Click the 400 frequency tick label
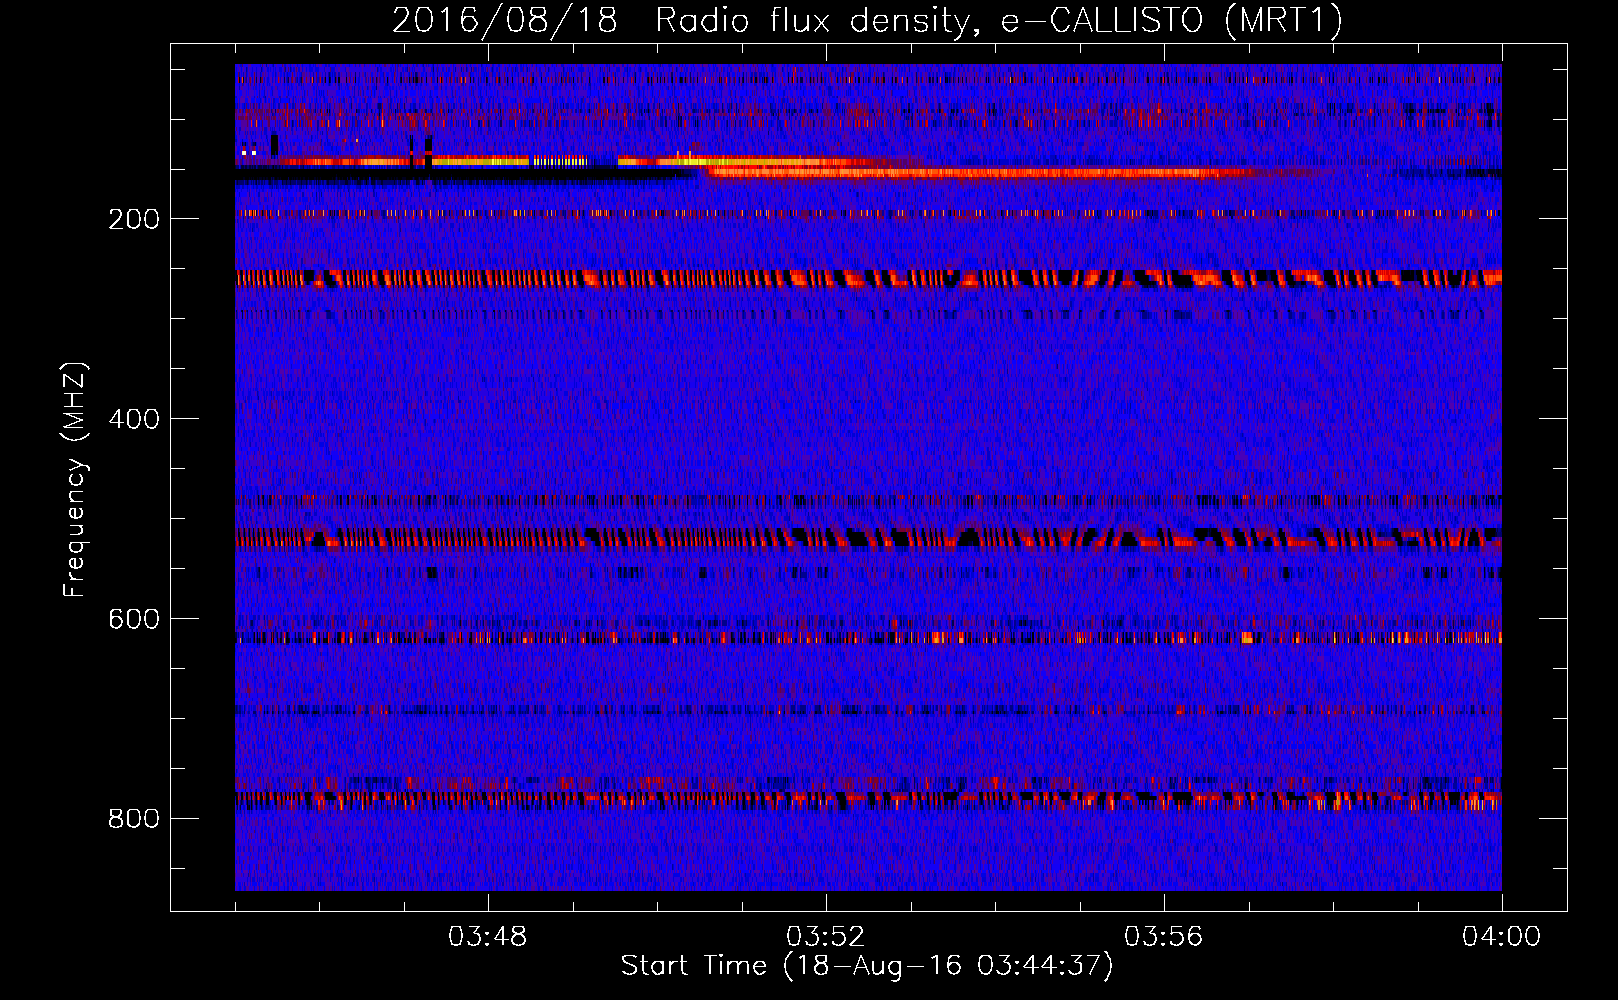Viewport: 1618px width, 1000px height. pos(134,419)
